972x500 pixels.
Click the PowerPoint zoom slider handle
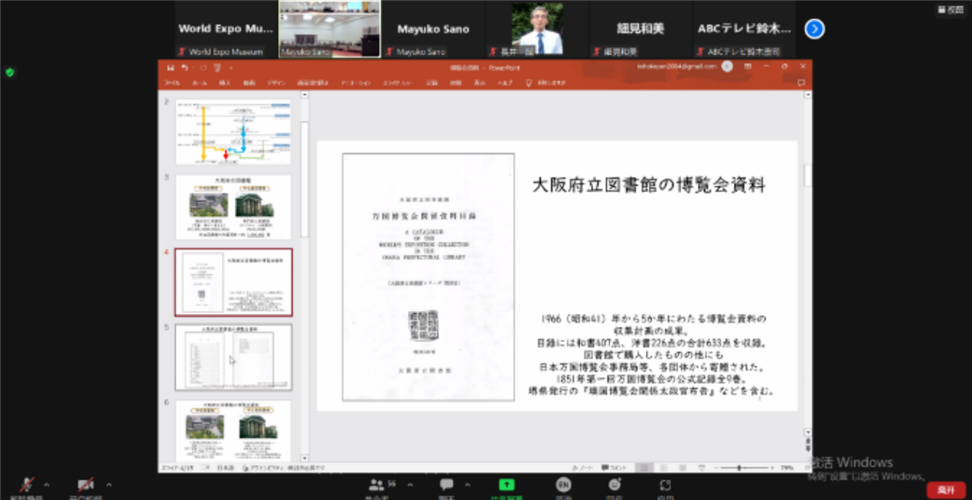pyautogui.click(x=738, y=468)
